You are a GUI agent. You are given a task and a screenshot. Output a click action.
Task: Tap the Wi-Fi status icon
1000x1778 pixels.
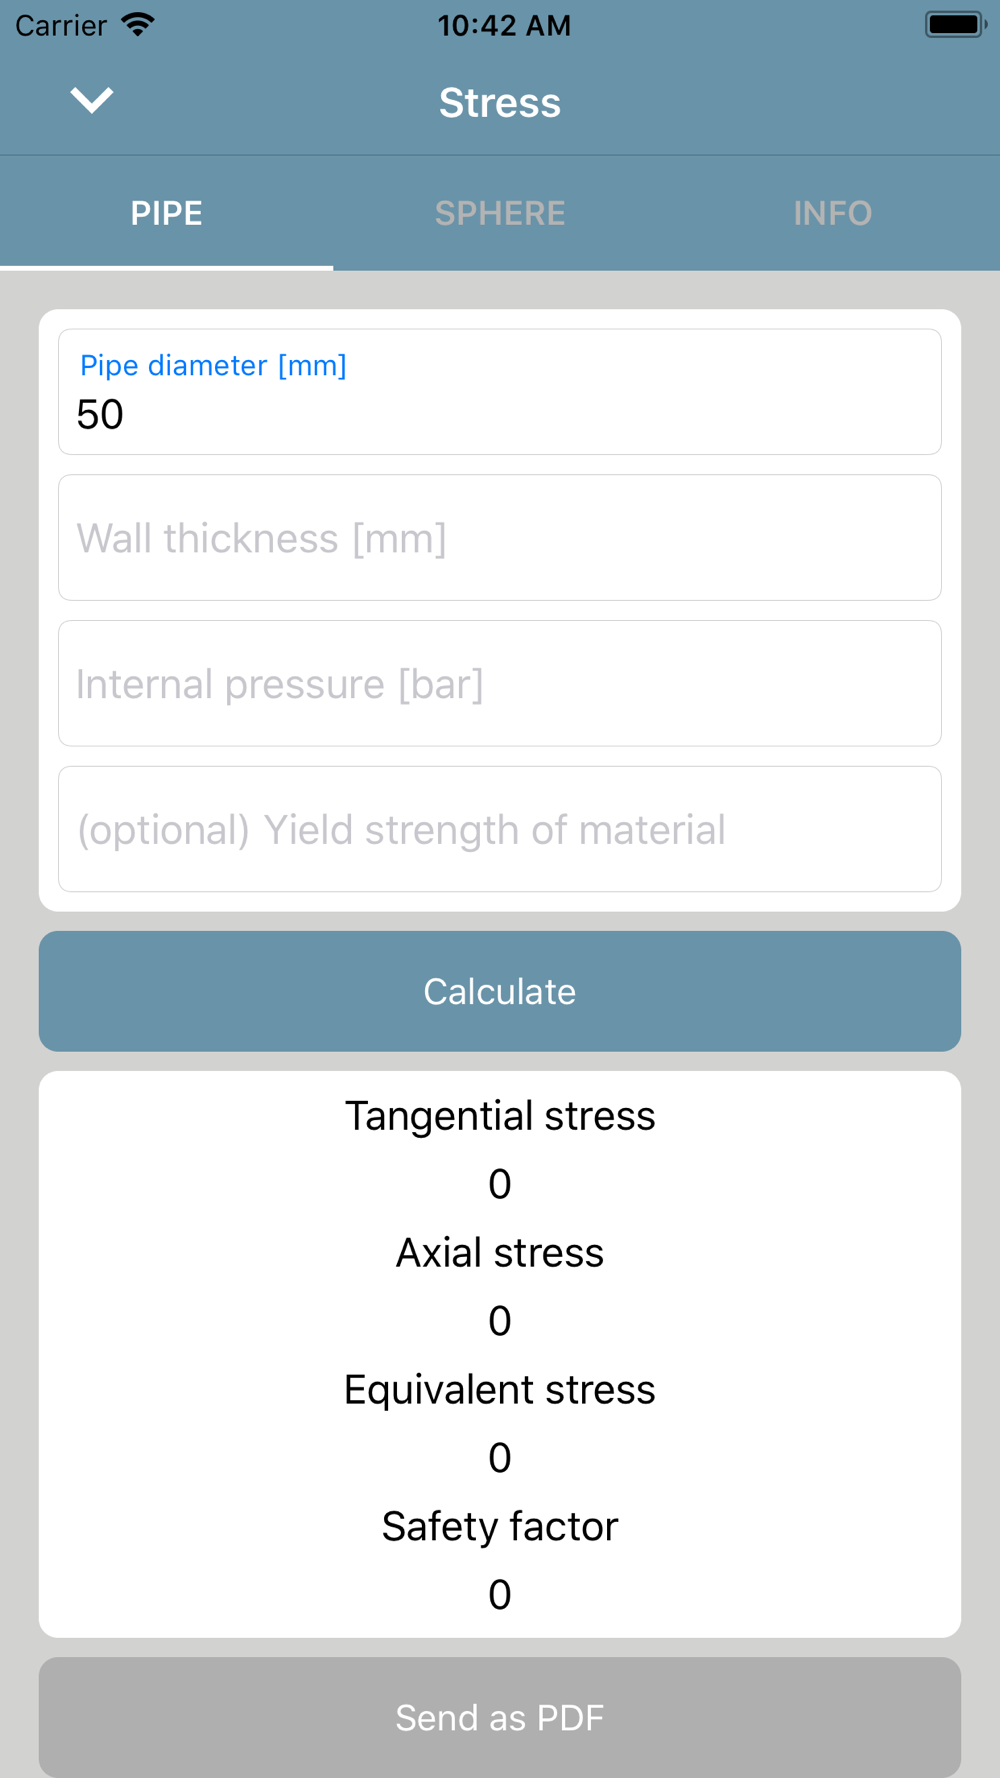point(137,25)
